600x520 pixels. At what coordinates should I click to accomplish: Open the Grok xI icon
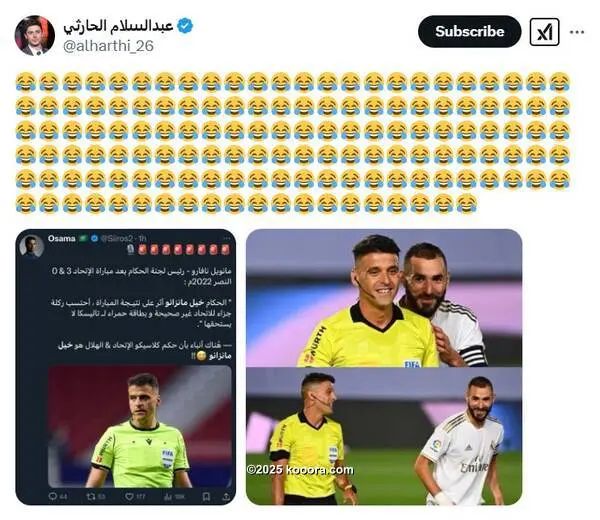(544, 32)
